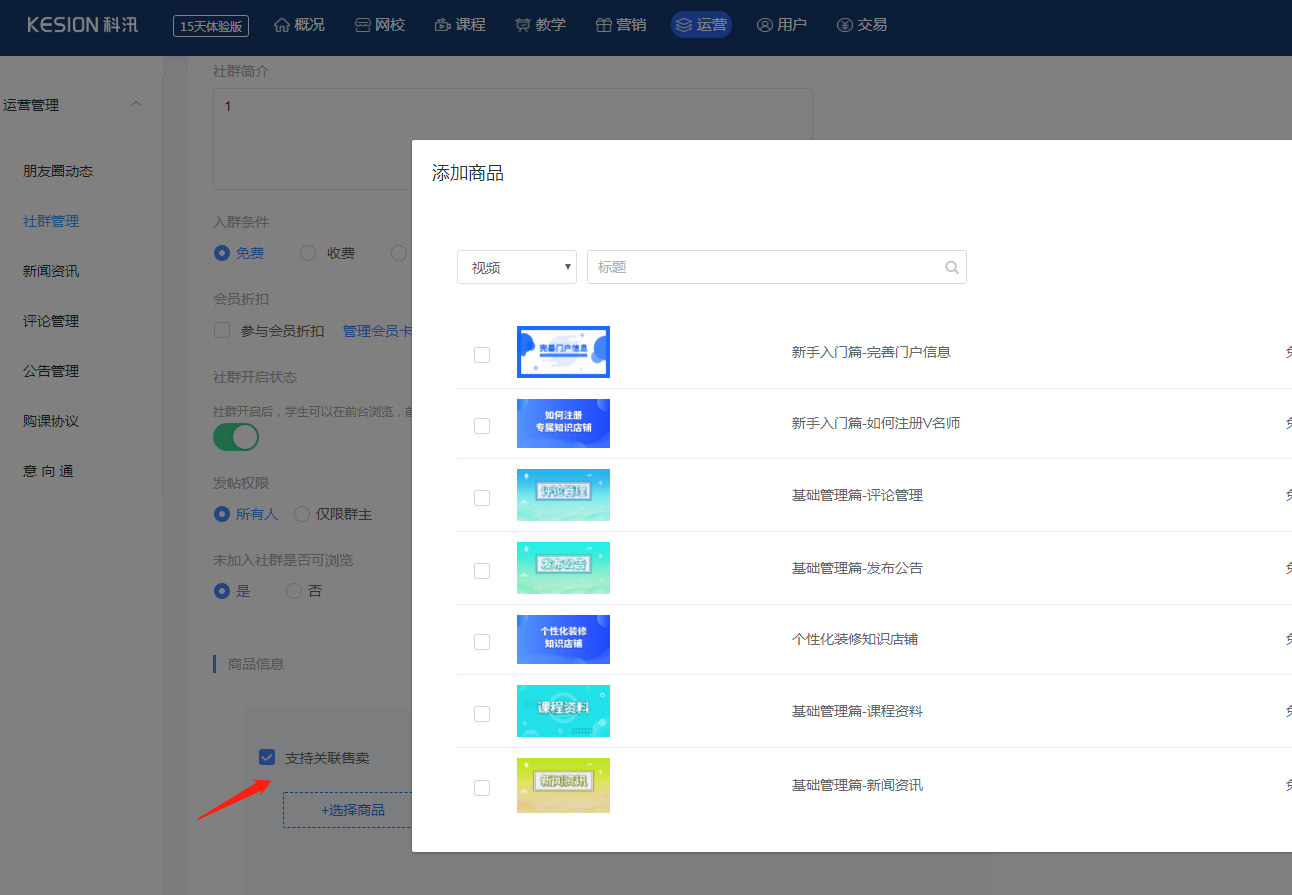Viewport: 1292px width, 895px height.
Task: Select the 收费 radio option
Action: click(x=308, y=253)
